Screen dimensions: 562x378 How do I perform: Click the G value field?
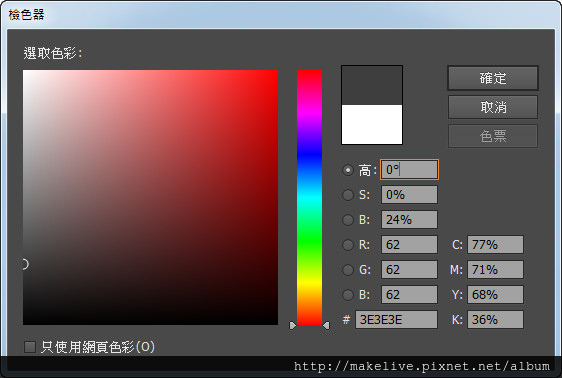click(409, 269)
